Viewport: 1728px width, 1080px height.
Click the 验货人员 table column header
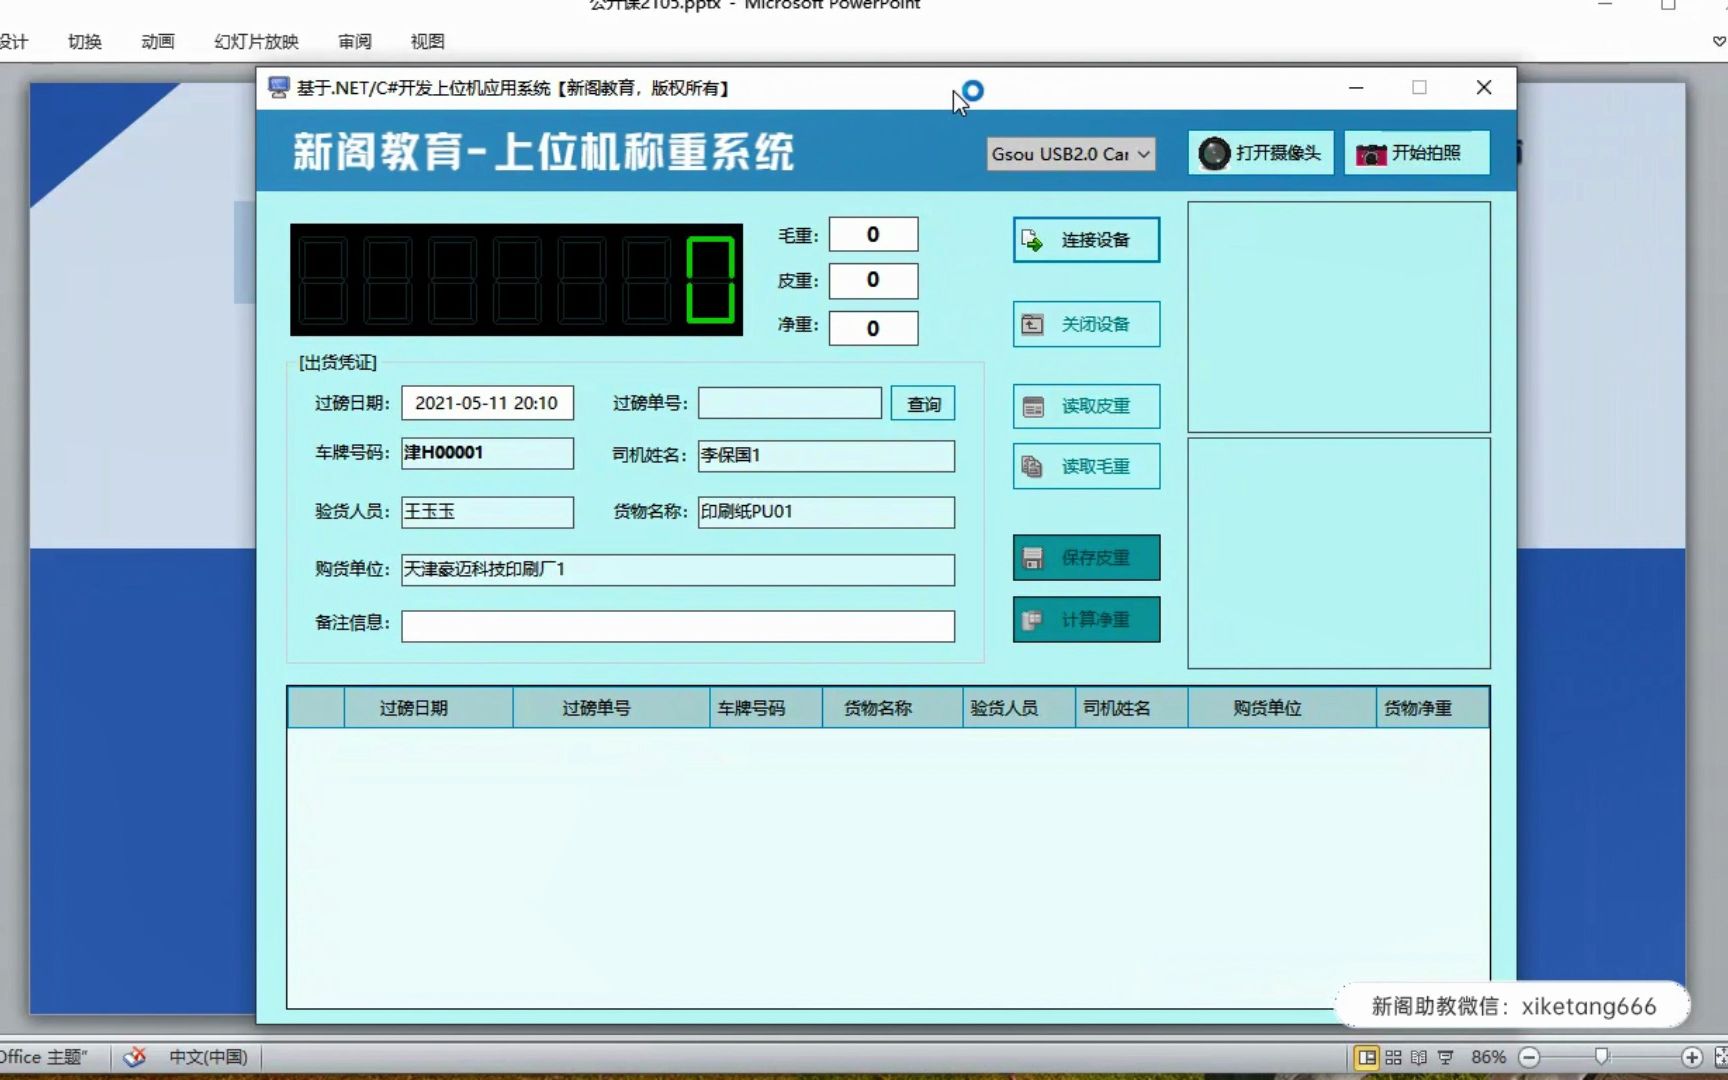click(x=1019, y=708)
